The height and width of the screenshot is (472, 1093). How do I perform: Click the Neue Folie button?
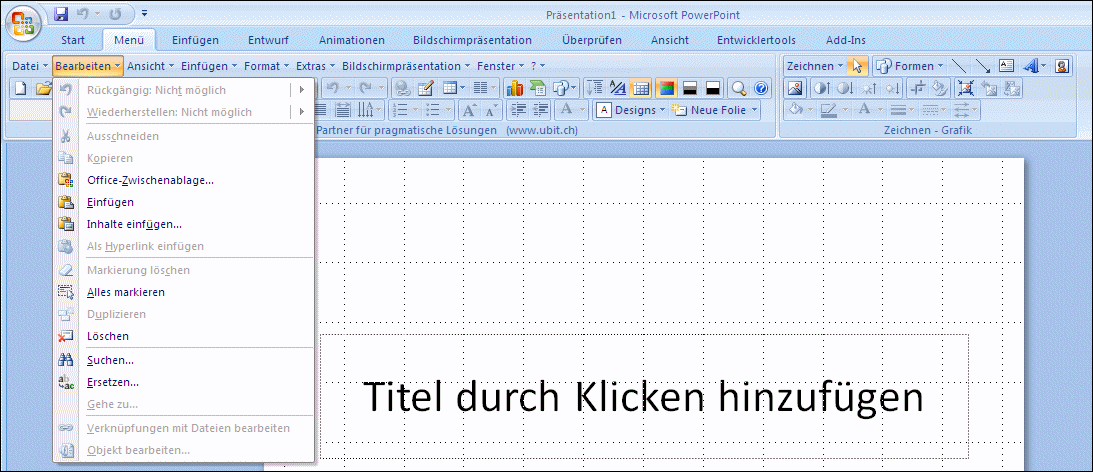(x=716, y=110)
